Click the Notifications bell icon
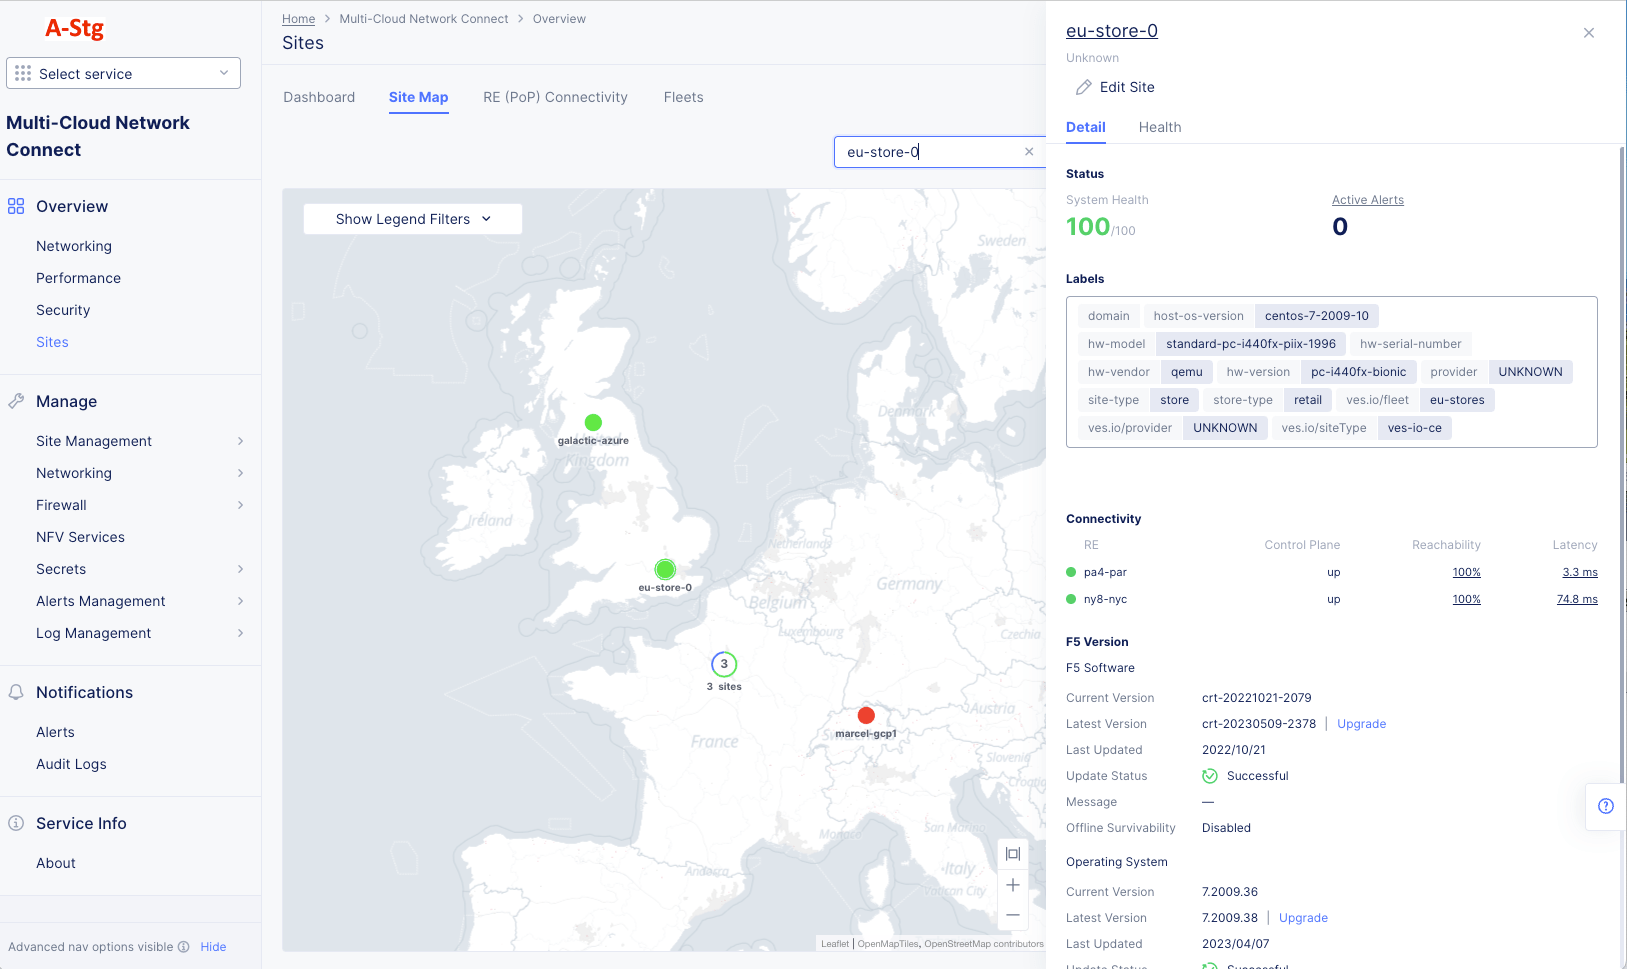The image size is (1627, 969). pyautogui.click(x=15, y=692)
